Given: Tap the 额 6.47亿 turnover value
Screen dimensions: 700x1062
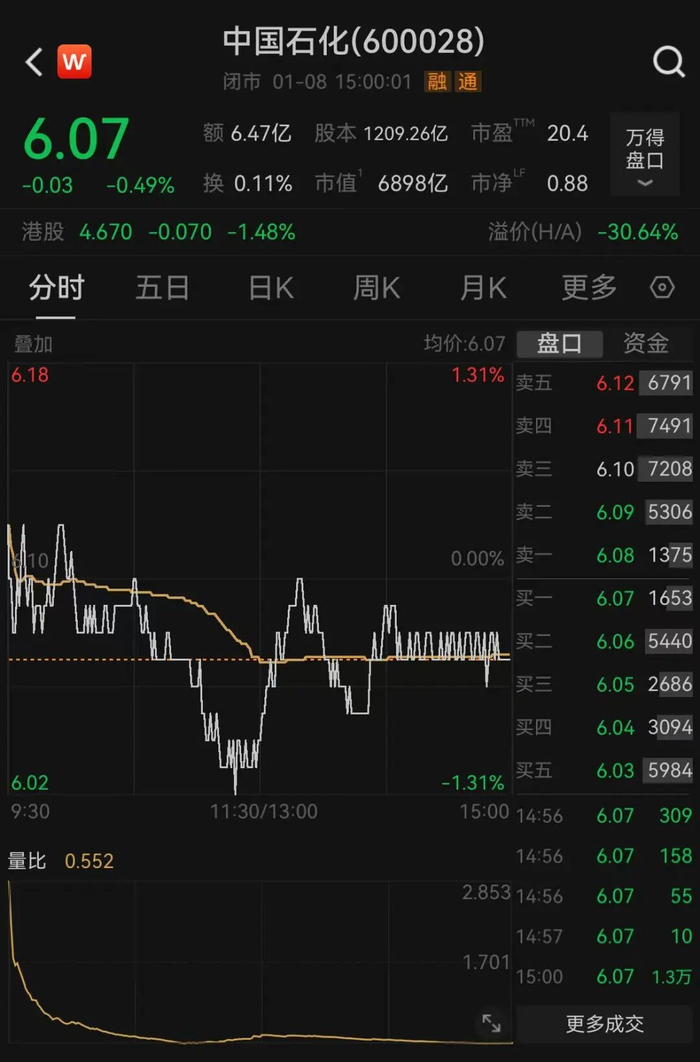Looking at the screenshot, I should [247, 133].
